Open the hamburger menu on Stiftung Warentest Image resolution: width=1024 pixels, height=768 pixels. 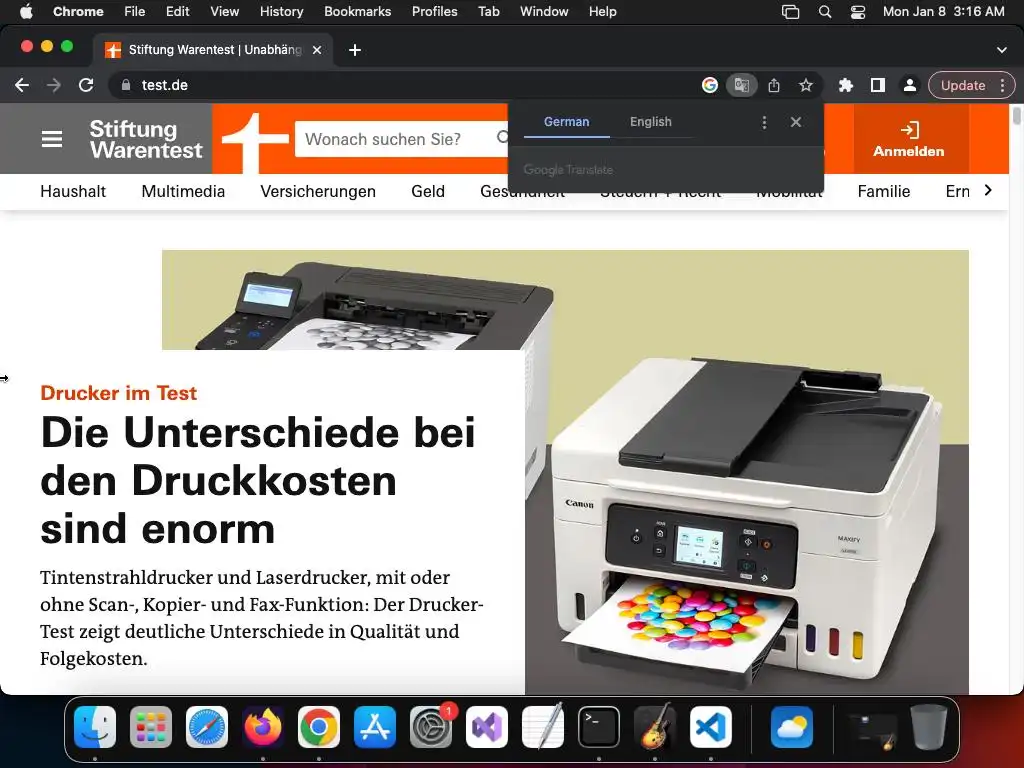[52, 138]
